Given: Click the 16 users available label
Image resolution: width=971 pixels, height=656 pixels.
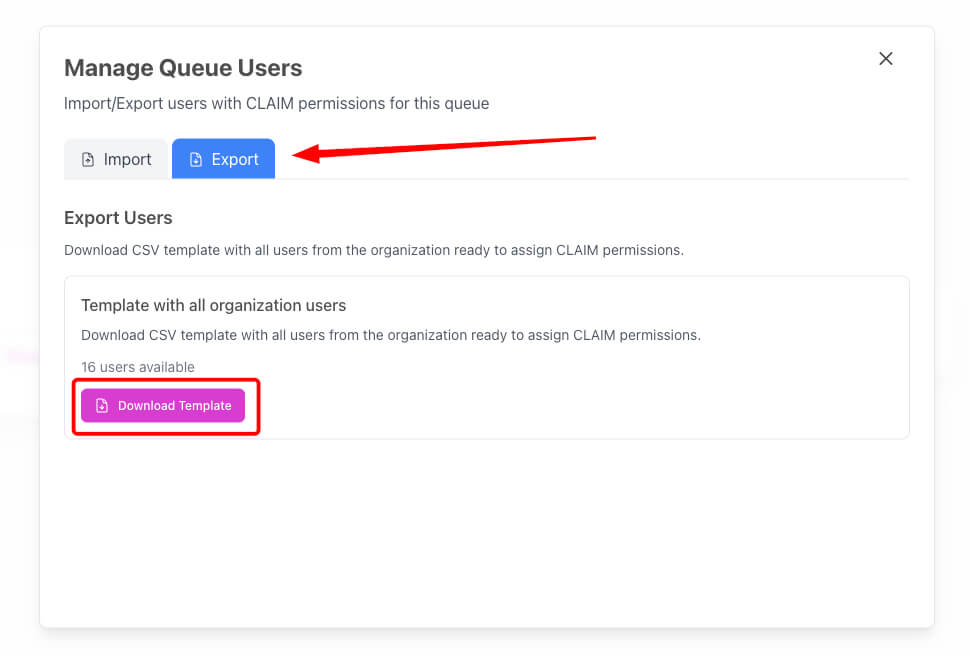Looking at the screenshot, I should point(138,367).
